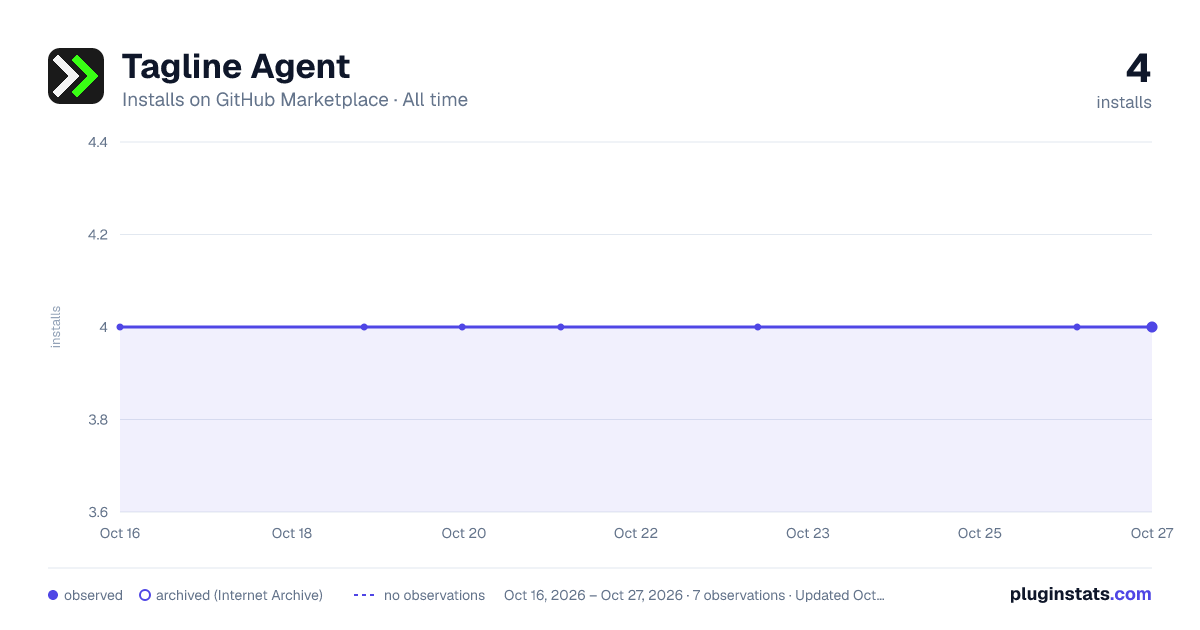Click the no observations dashed legend marker
Viewport: 1200px width, 630px height.
[364, 595]
